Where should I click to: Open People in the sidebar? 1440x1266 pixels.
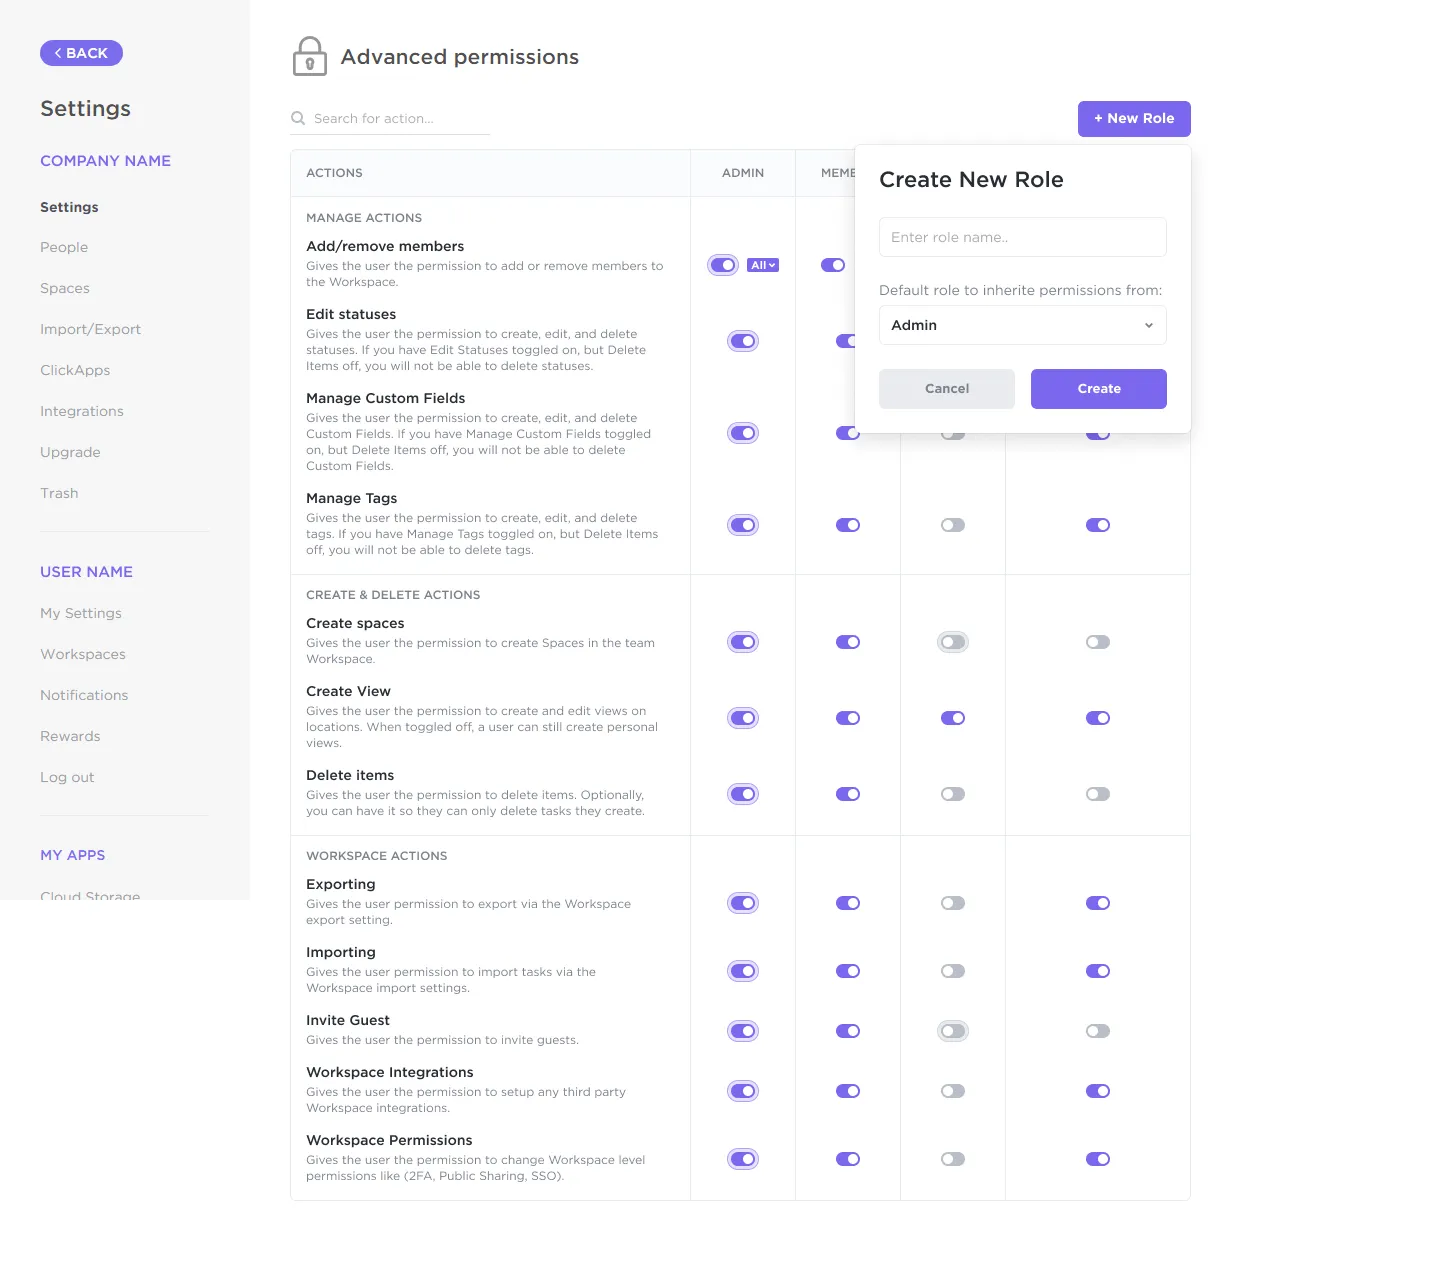[64, 247]
